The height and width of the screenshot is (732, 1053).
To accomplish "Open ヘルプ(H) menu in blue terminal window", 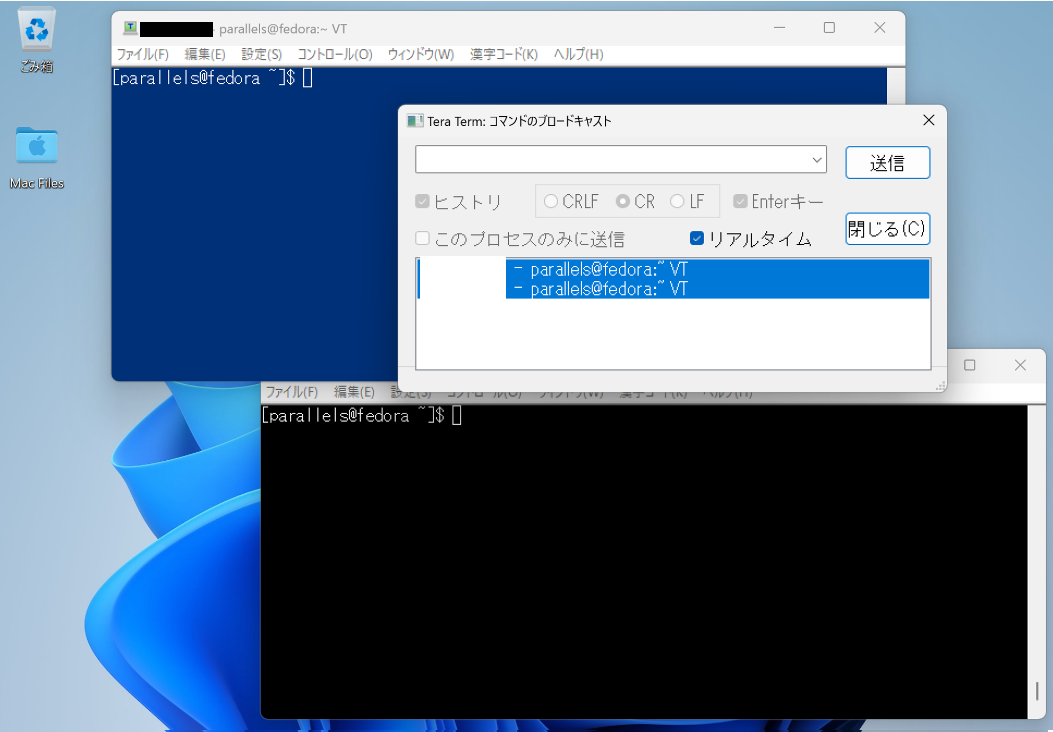I will point(578,54).
